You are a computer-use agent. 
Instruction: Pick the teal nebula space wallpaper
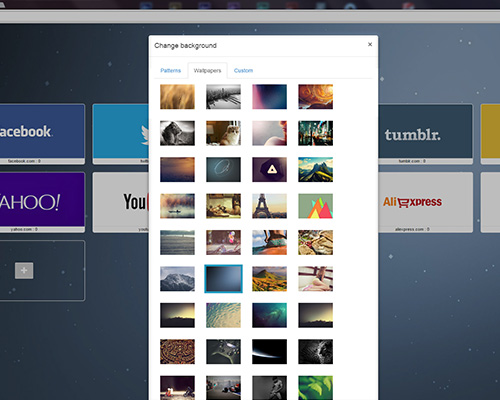[x=269, y=315]
